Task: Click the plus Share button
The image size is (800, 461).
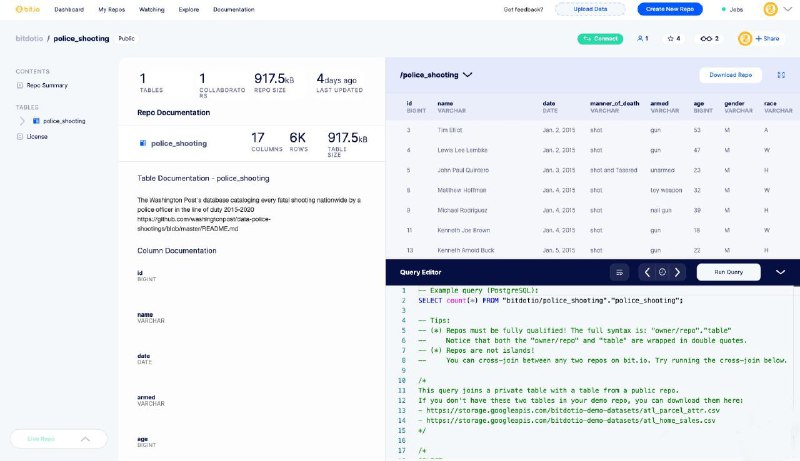Action: coord(767,39)
